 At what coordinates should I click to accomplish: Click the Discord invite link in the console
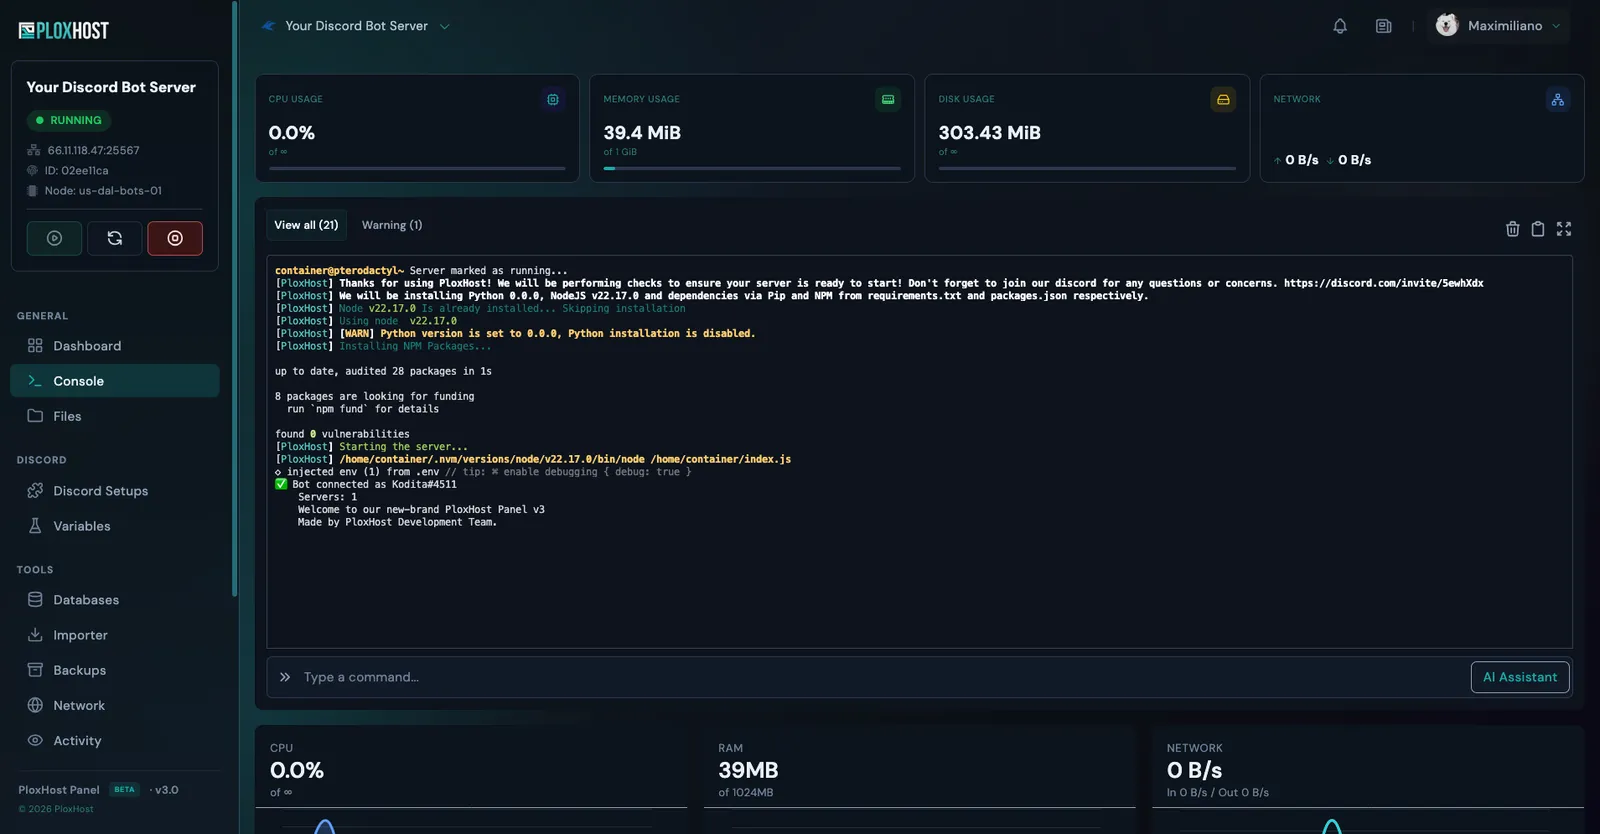pos(1384,284)
